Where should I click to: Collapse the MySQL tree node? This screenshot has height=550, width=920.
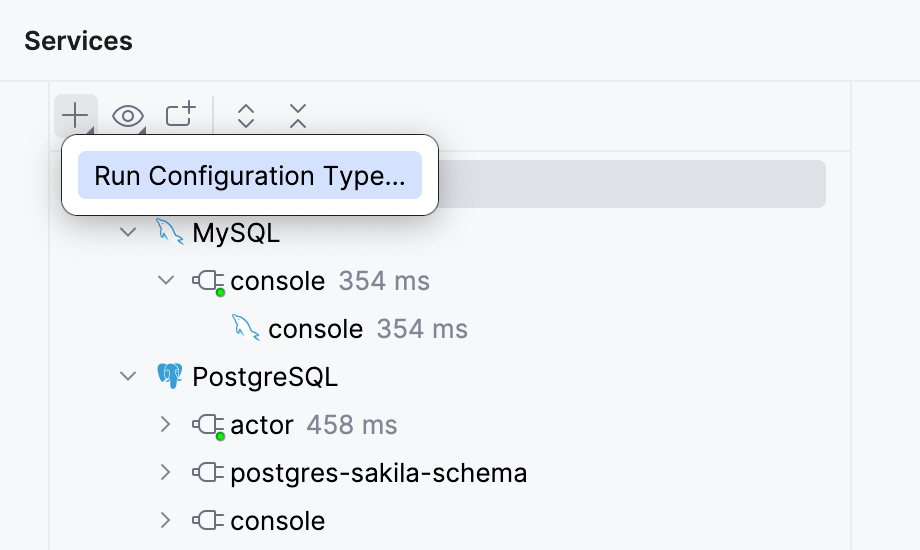(x=128, y=233)
